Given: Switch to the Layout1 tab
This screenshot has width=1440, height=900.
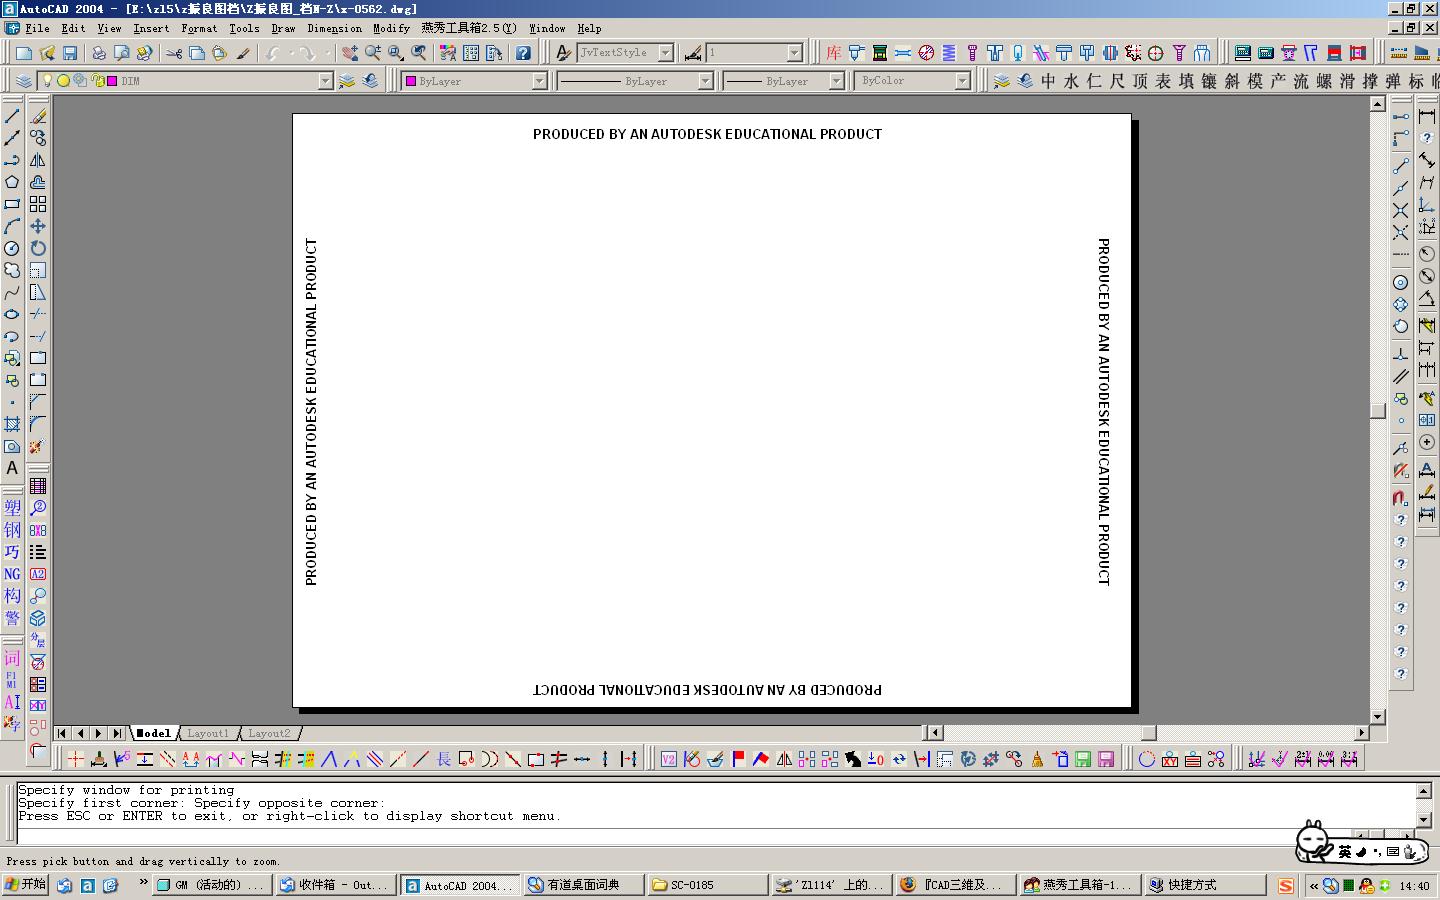Looking at the screenshot, I should (x=208, y=733).
